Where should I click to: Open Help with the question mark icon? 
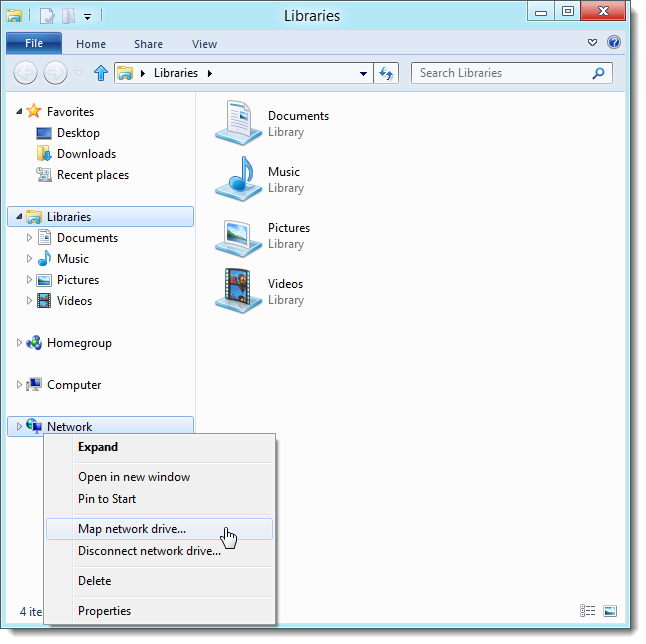pyautogui.click(x=614, y=42)
